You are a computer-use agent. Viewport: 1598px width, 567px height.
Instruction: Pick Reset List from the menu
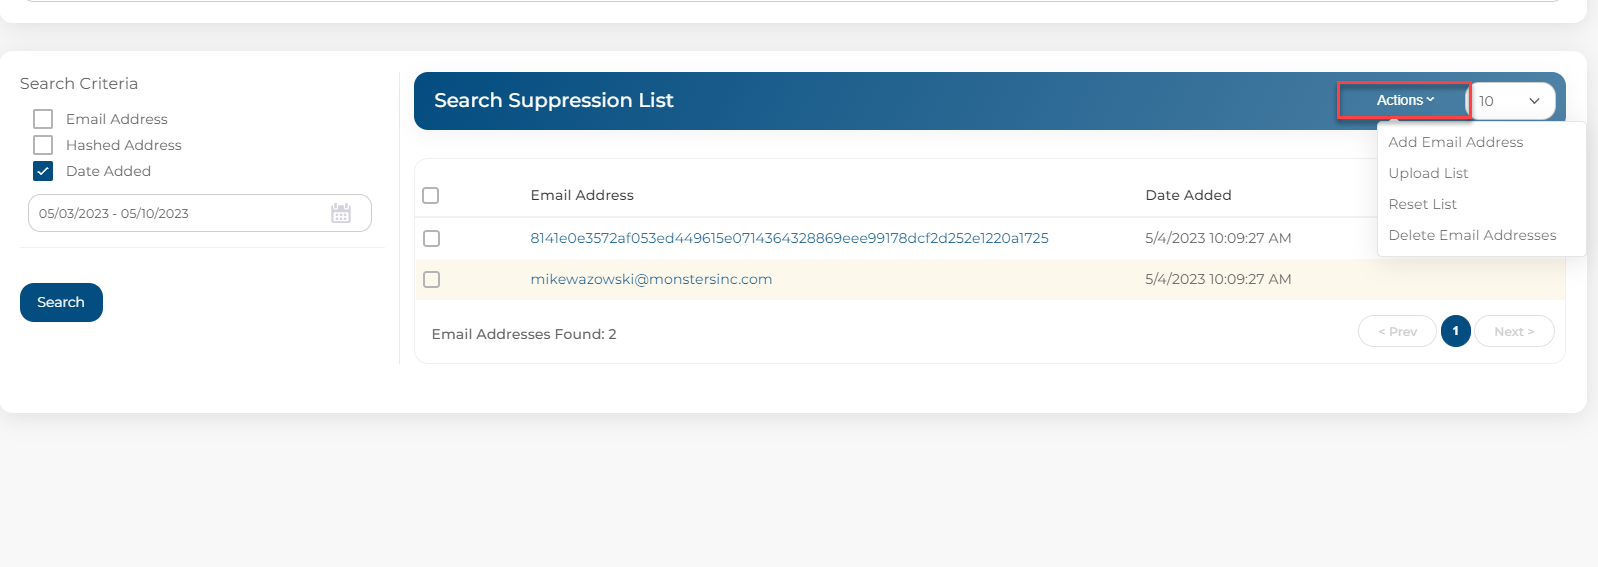[x=1422, y=204]
